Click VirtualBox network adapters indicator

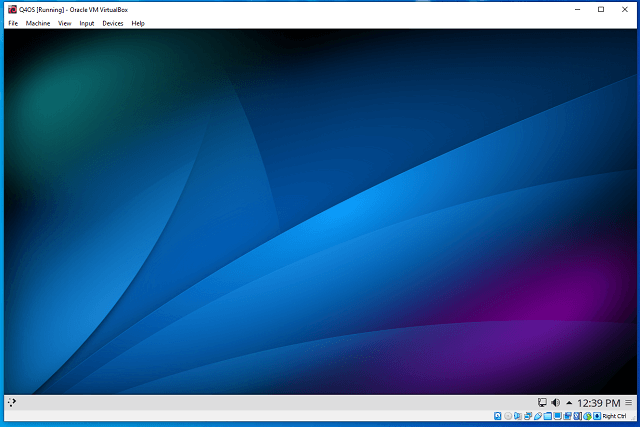528,416
